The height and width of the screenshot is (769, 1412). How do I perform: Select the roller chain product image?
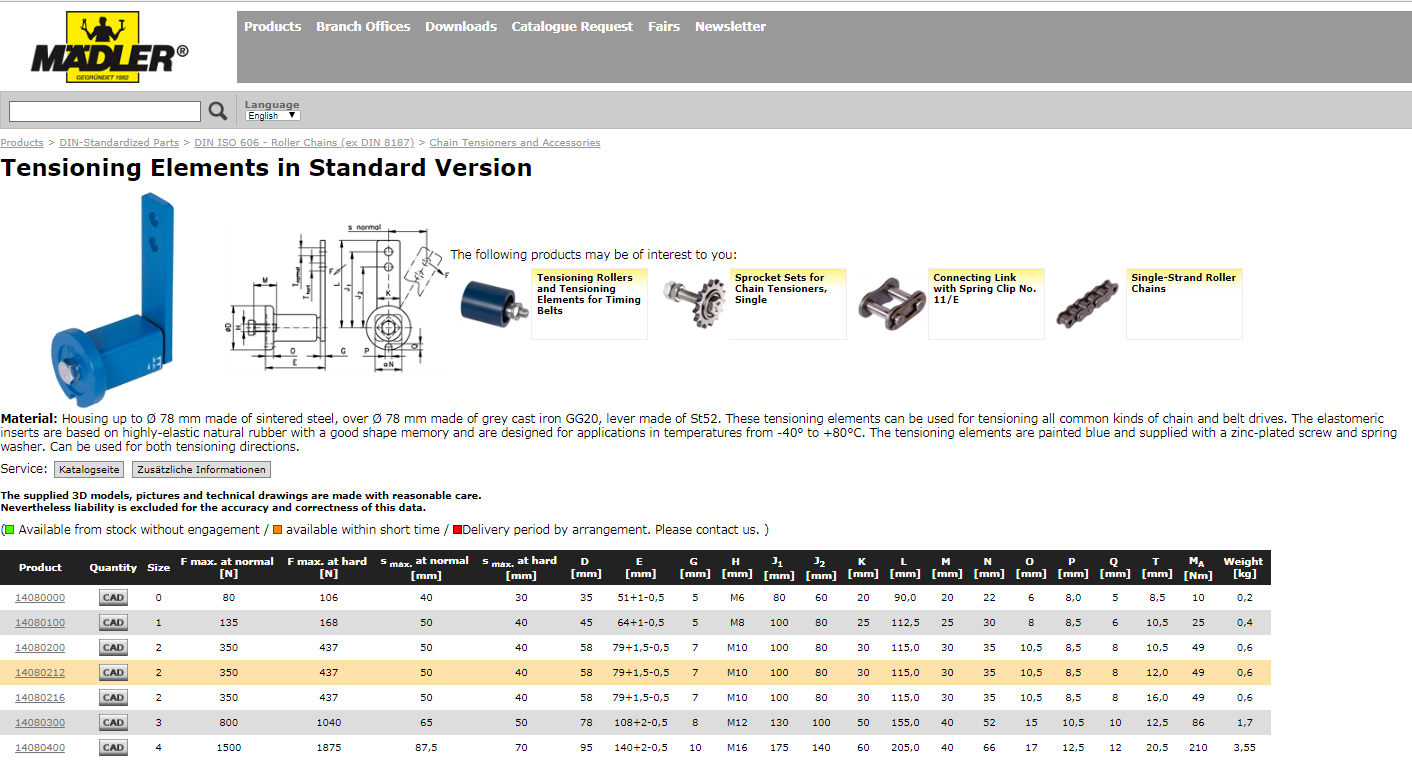tap(1087, 303)
